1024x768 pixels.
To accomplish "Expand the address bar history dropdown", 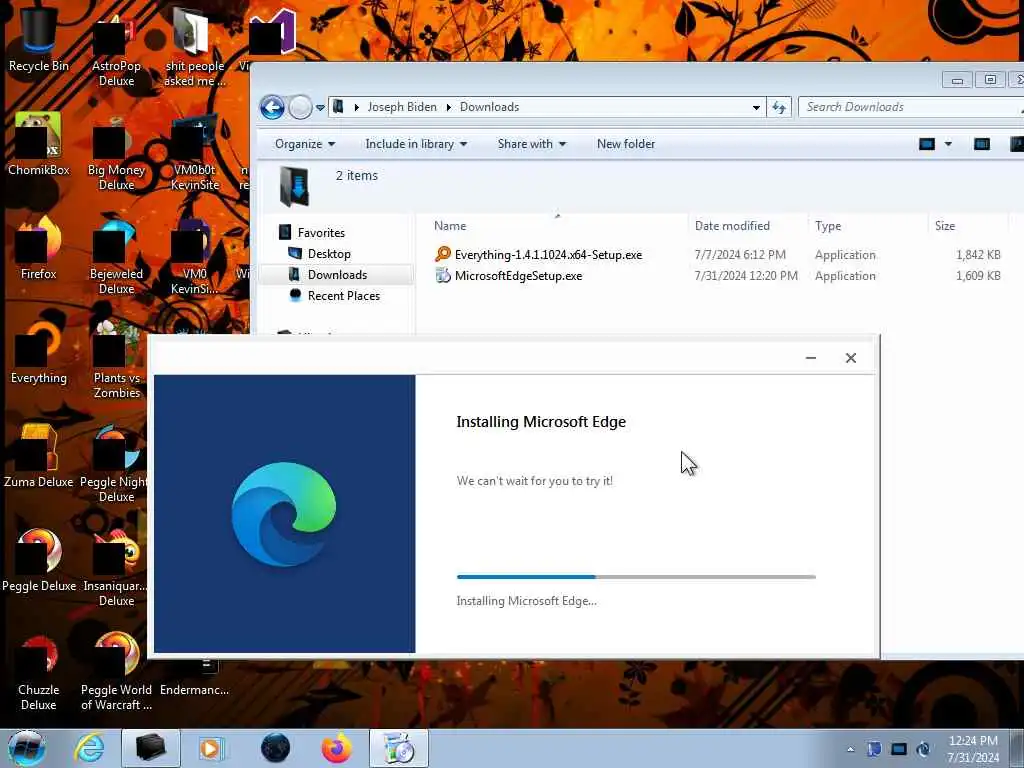I will [756, 107].
